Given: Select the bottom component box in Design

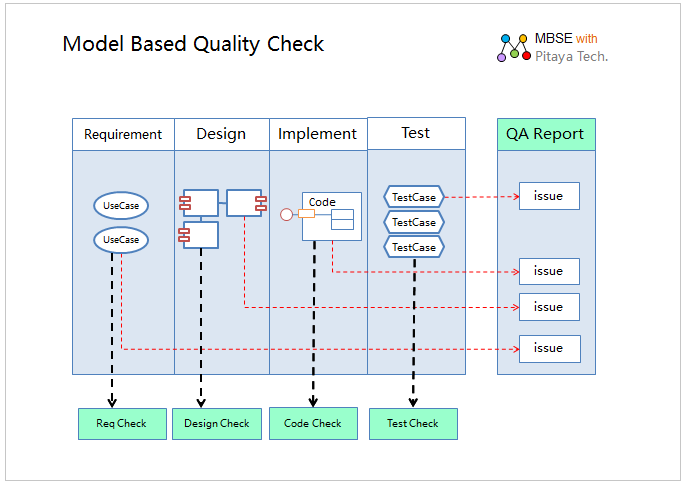Looking at the screenshot, I should coord(199,235).
